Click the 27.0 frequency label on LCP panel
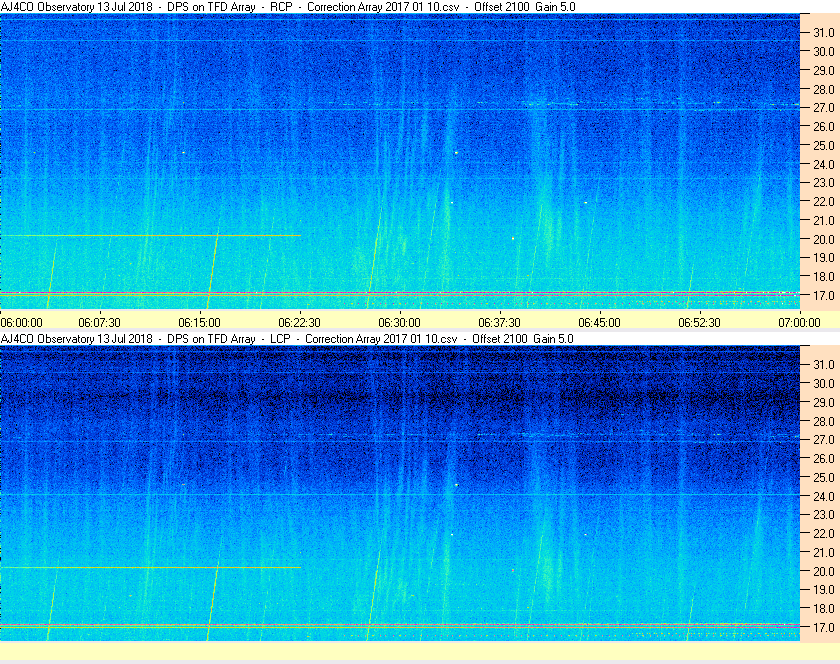 [824, 439]
